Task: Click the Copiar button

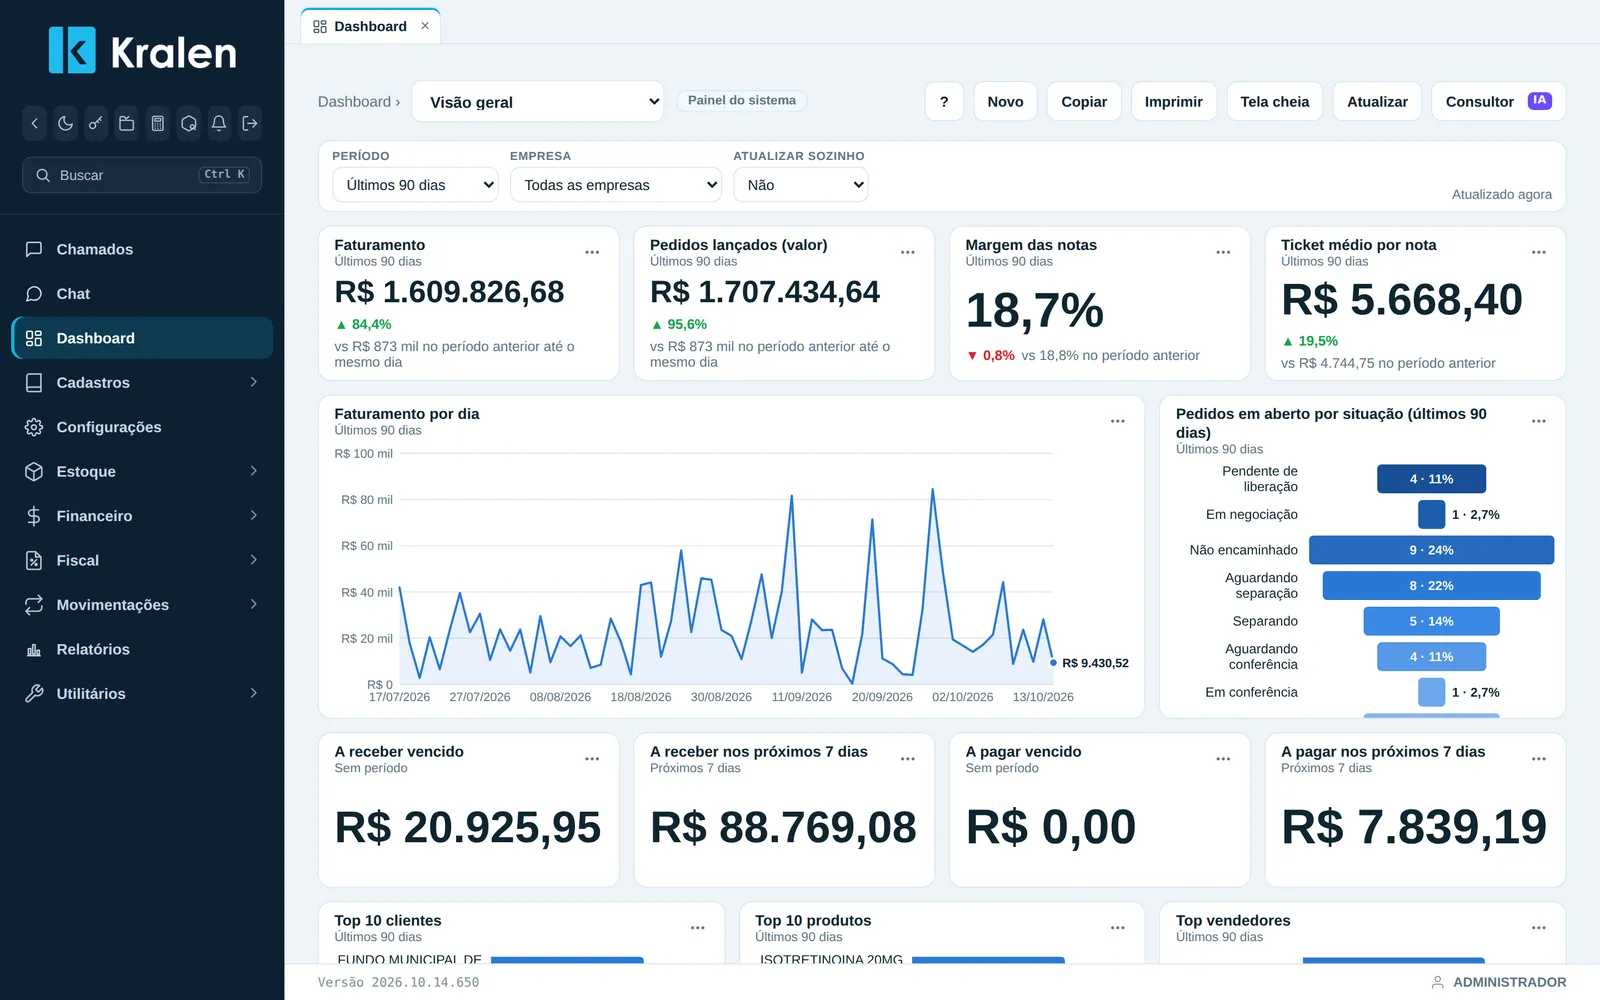Action: click(x=1084, y=102)
